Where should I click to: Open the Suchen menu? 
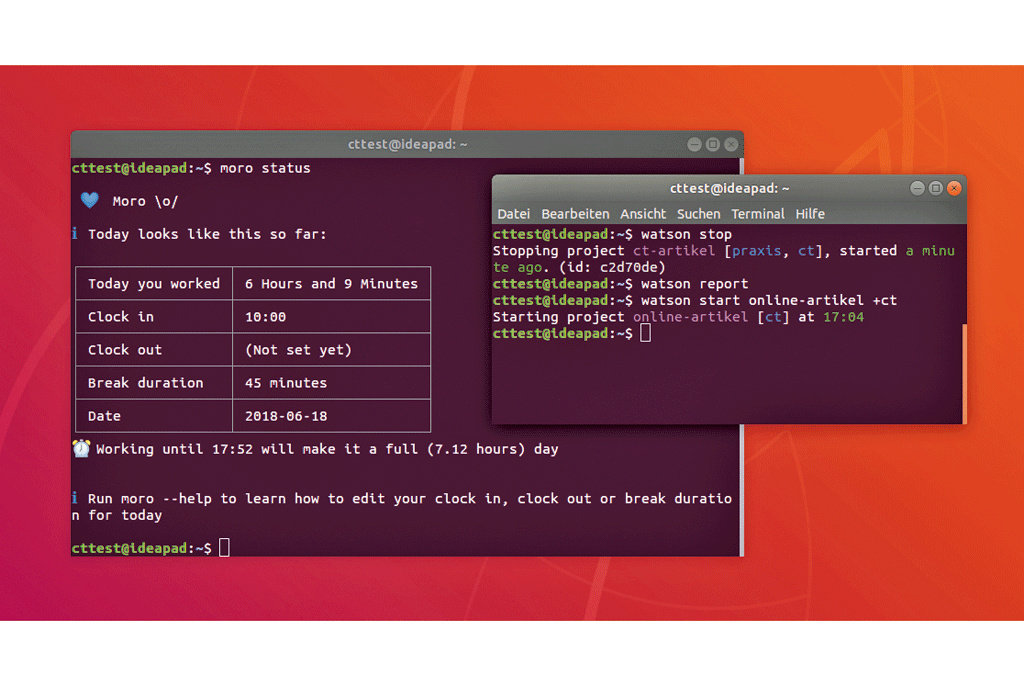pos(698,214)
